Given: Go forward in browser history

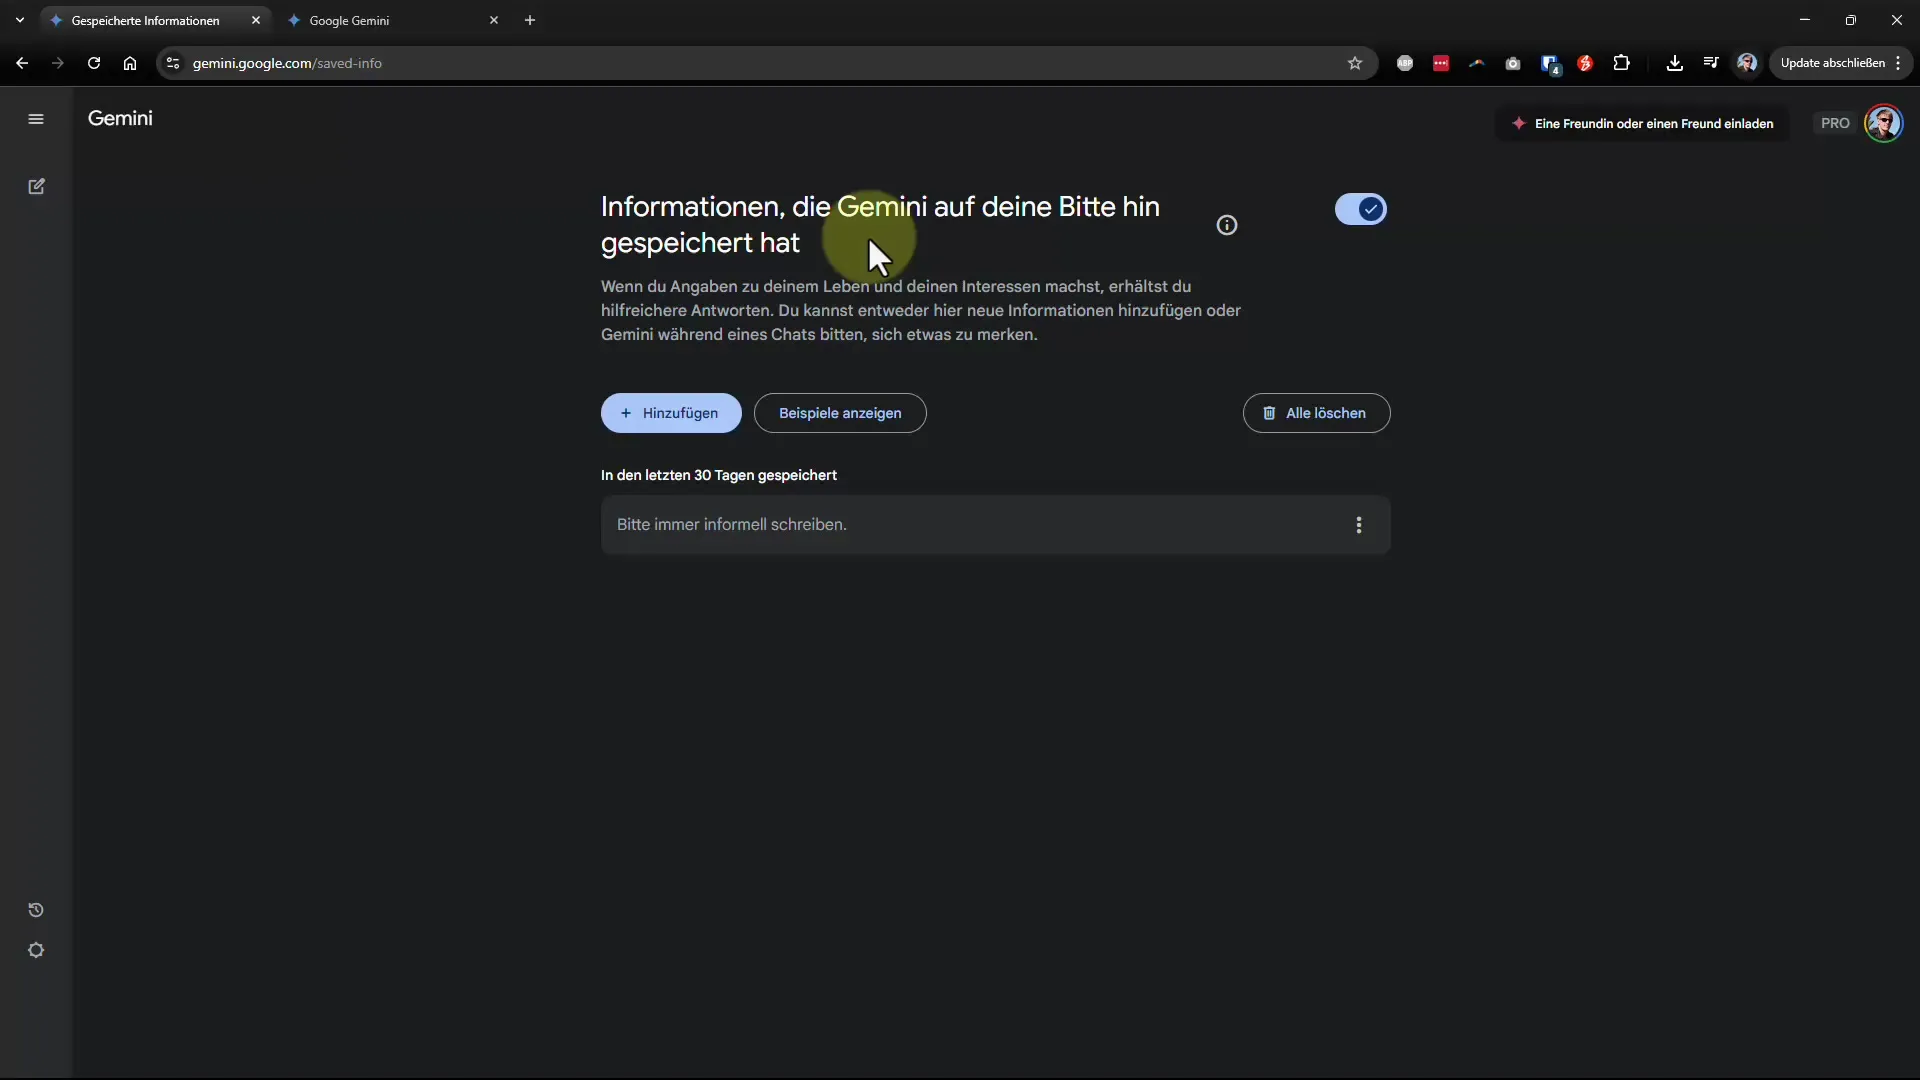Looking at the screenshot, I should point(58,63).
